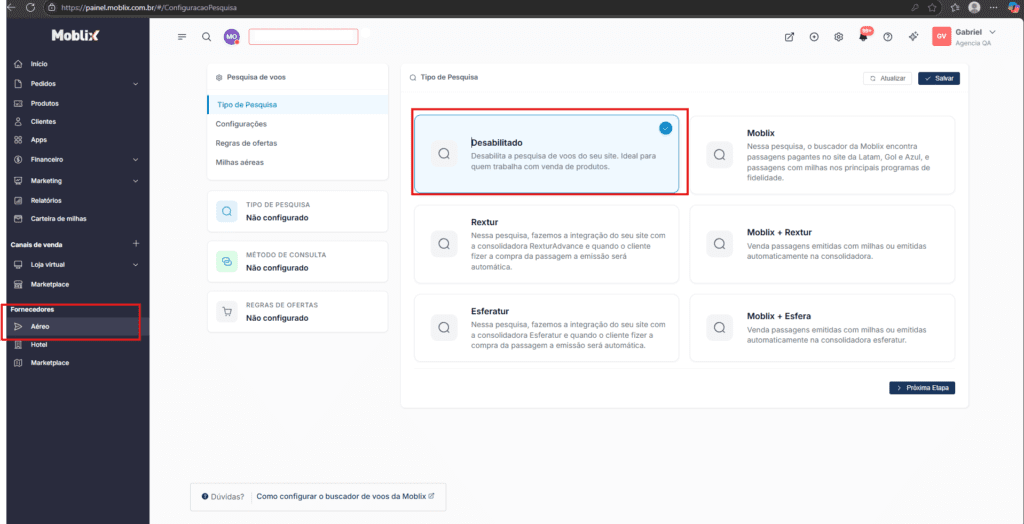Select the Moblix + Esfera option
1024x524 pixels.
[x=822, y=327]
